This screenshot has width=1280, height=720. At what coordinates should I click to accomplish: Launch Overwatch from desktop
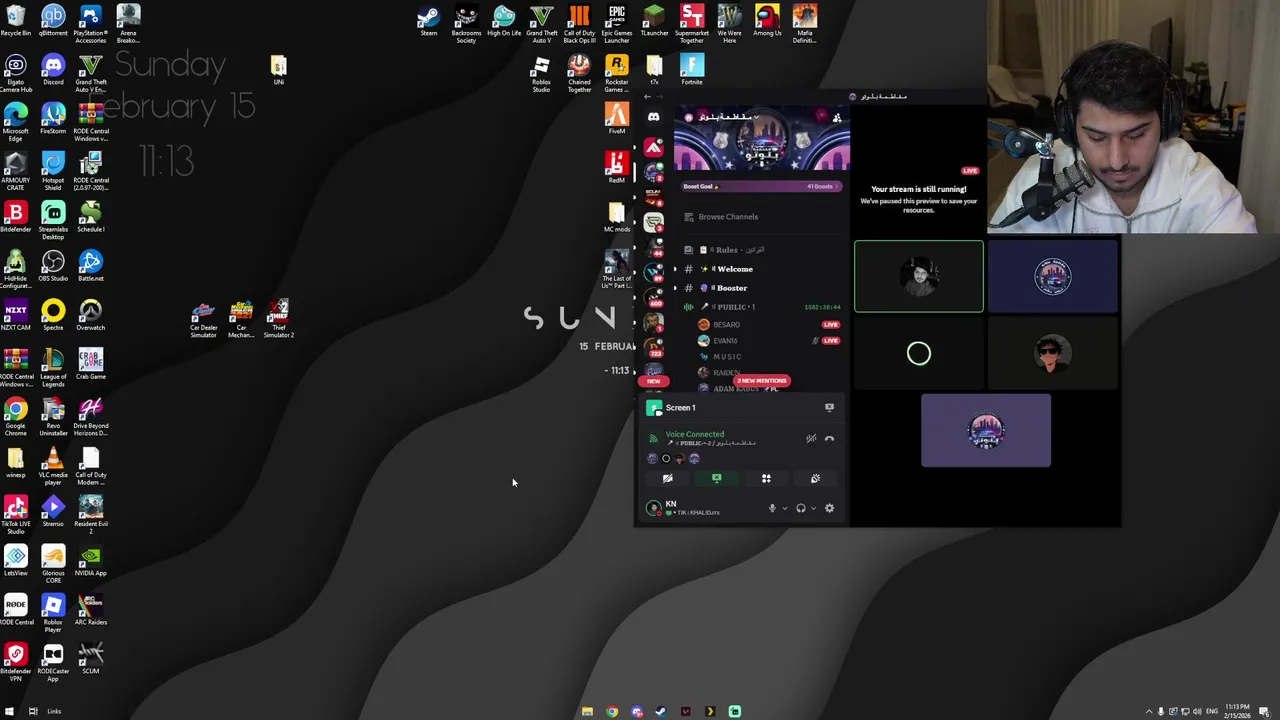tap(91, 315)
